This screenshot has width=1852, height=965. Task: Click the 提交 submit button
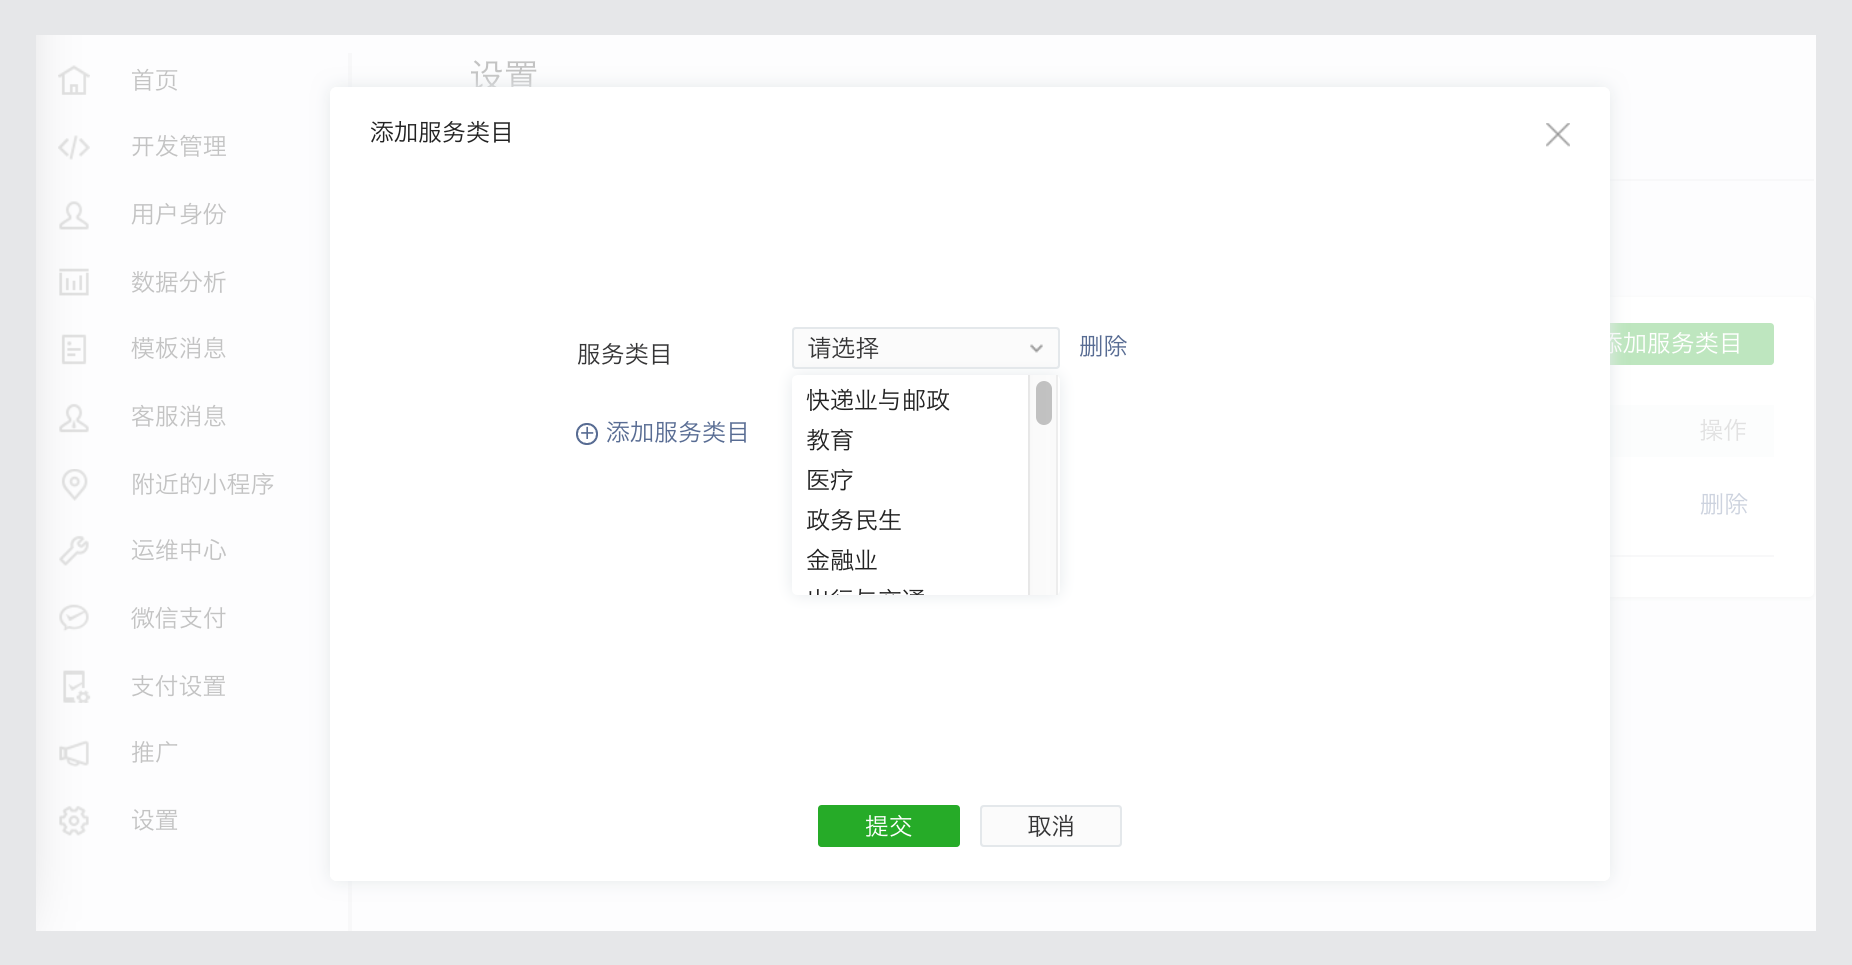[x=888, y=826]
